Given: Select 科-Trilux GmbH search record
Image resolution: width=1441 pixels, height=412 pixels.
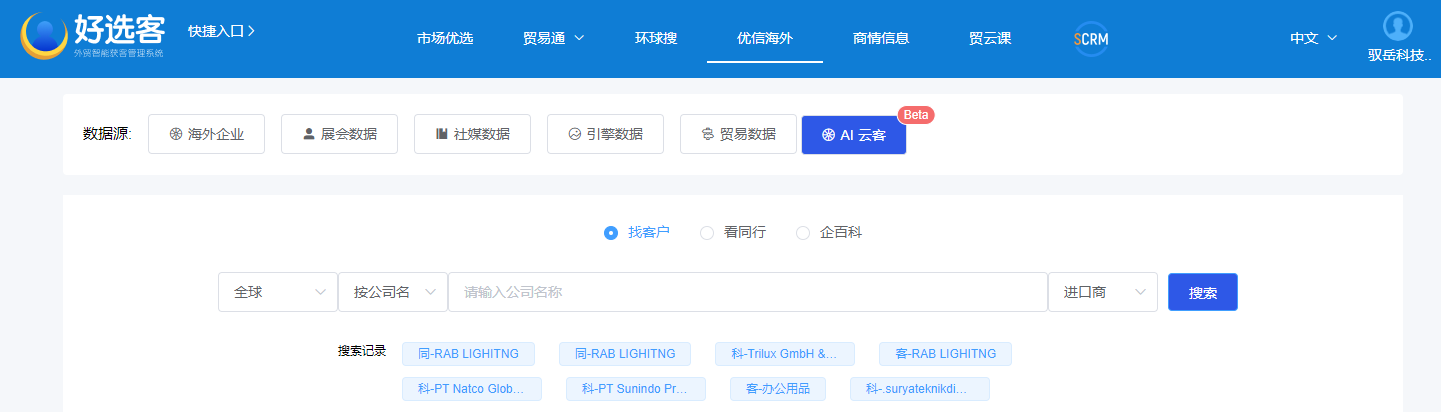Looking at the screenshot, I should (x=785, y=354).
